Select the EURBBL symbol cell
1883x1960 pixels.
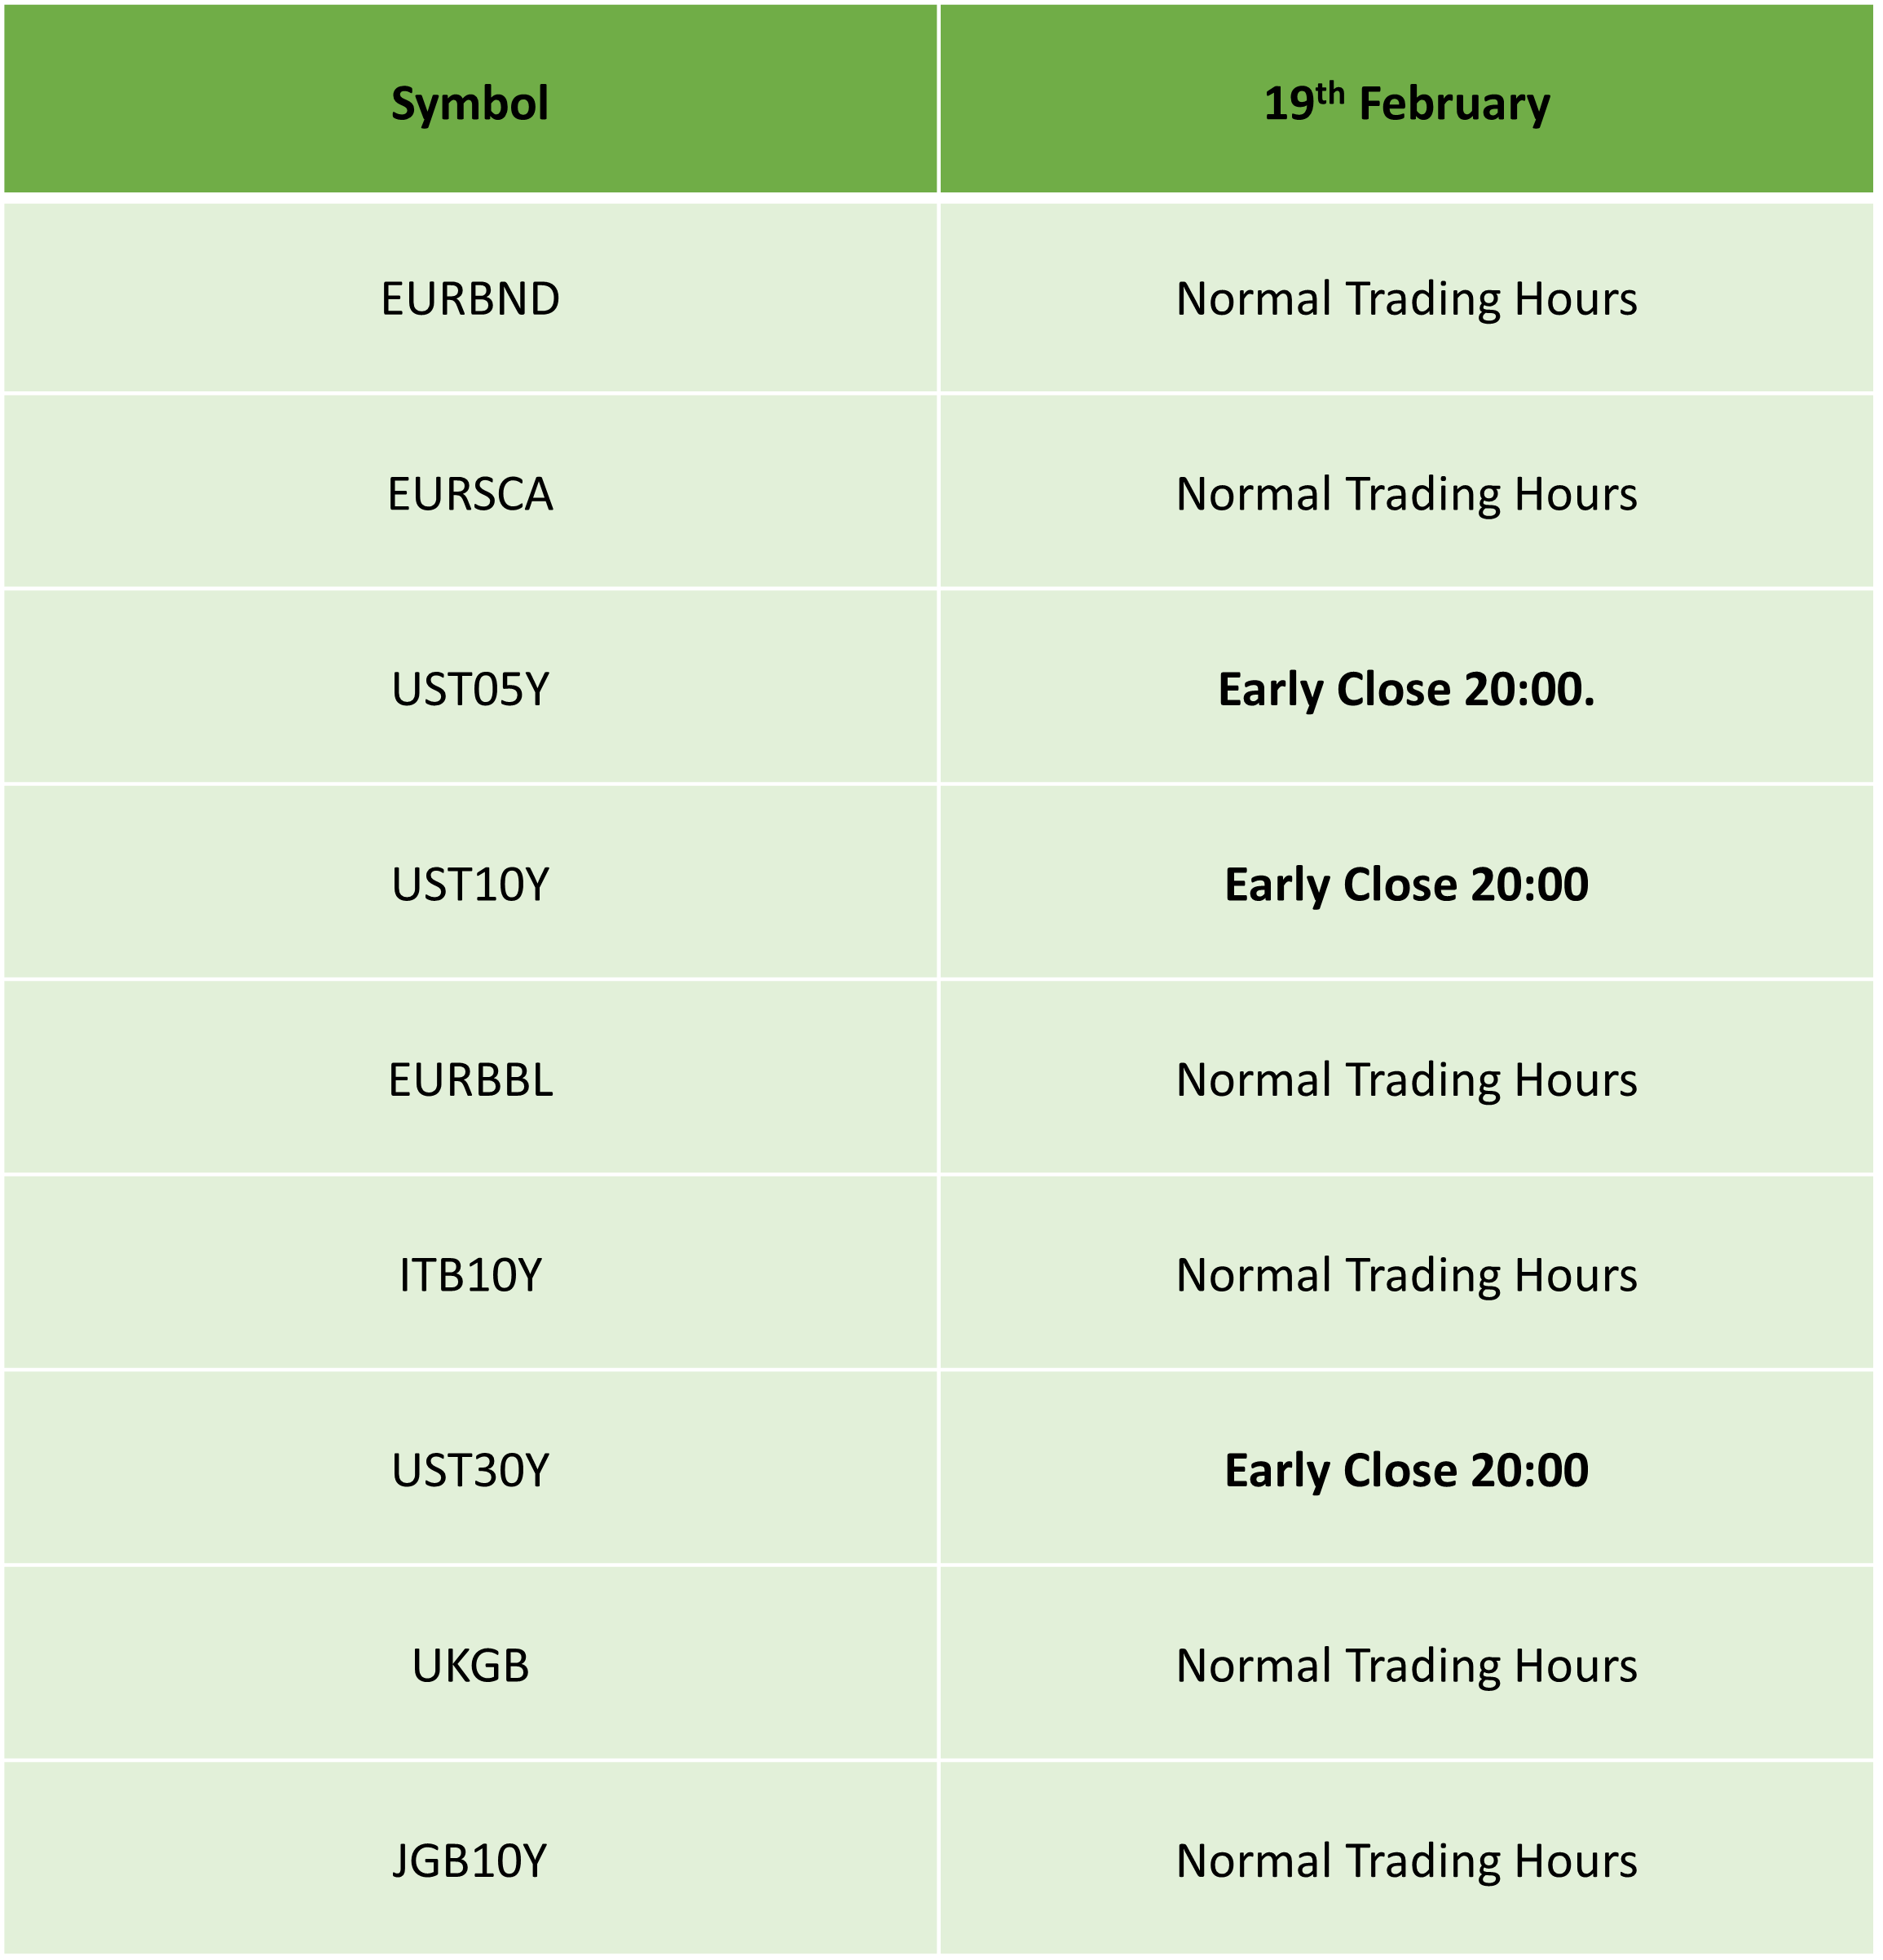470,1077
